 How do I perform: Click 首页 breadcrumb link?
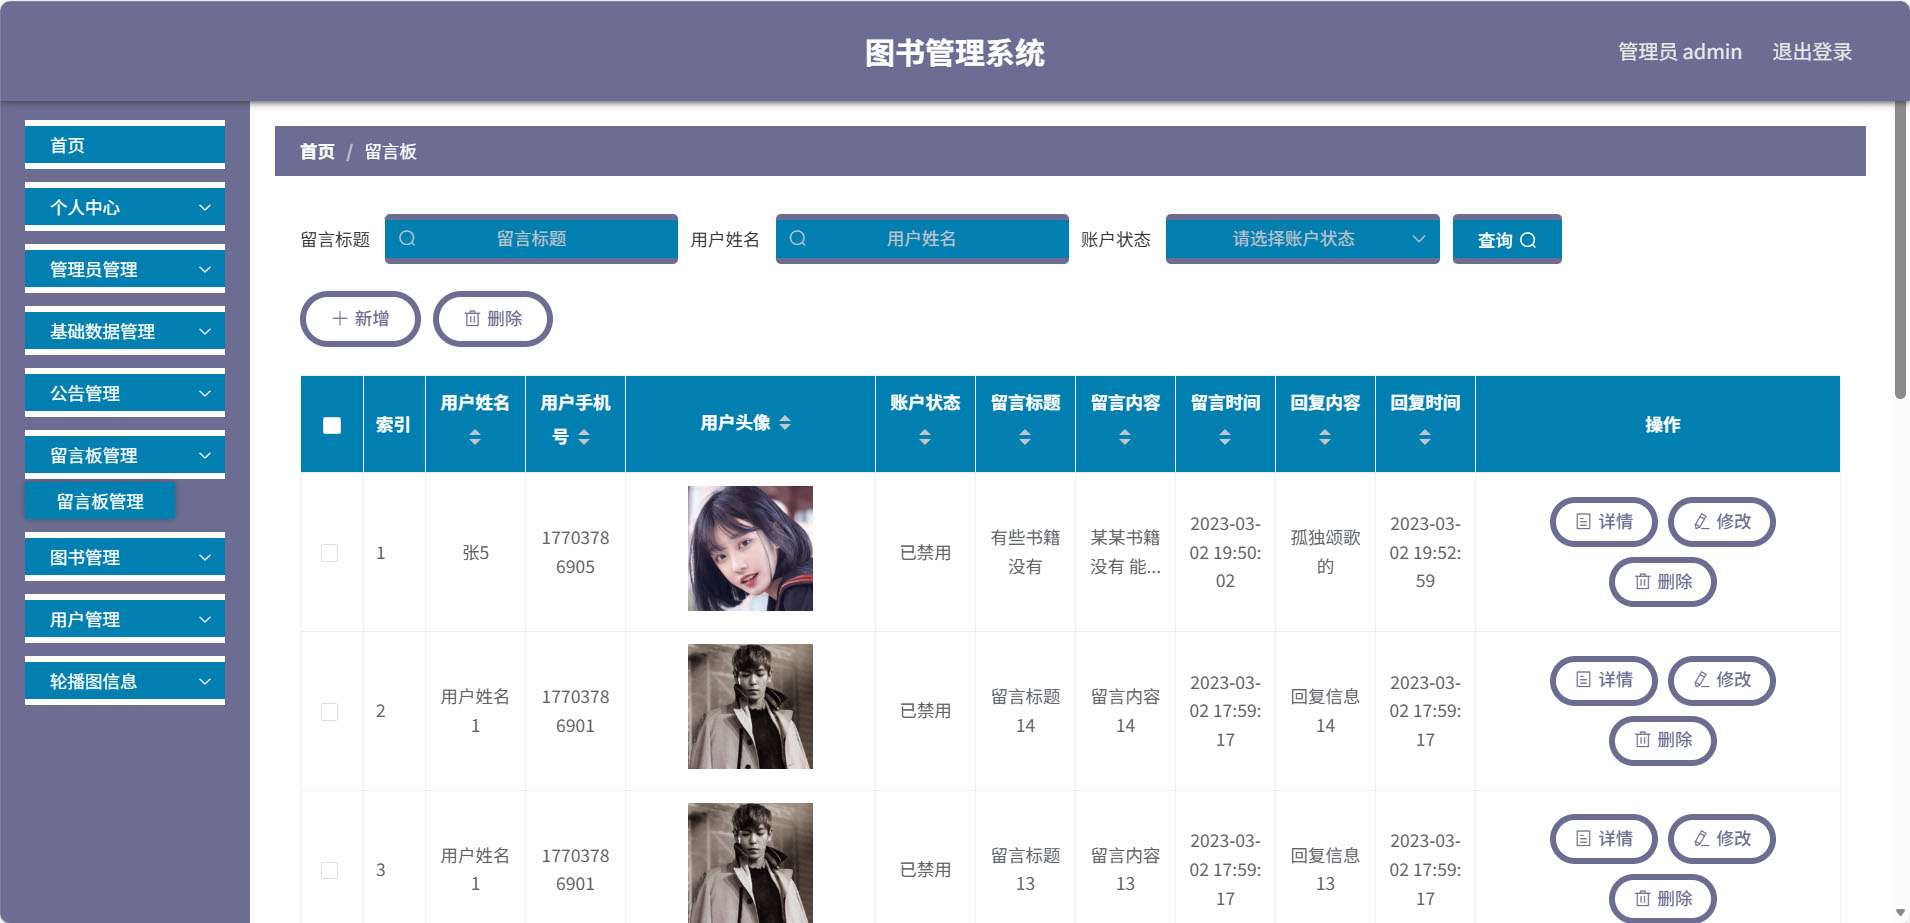(317, 152)
